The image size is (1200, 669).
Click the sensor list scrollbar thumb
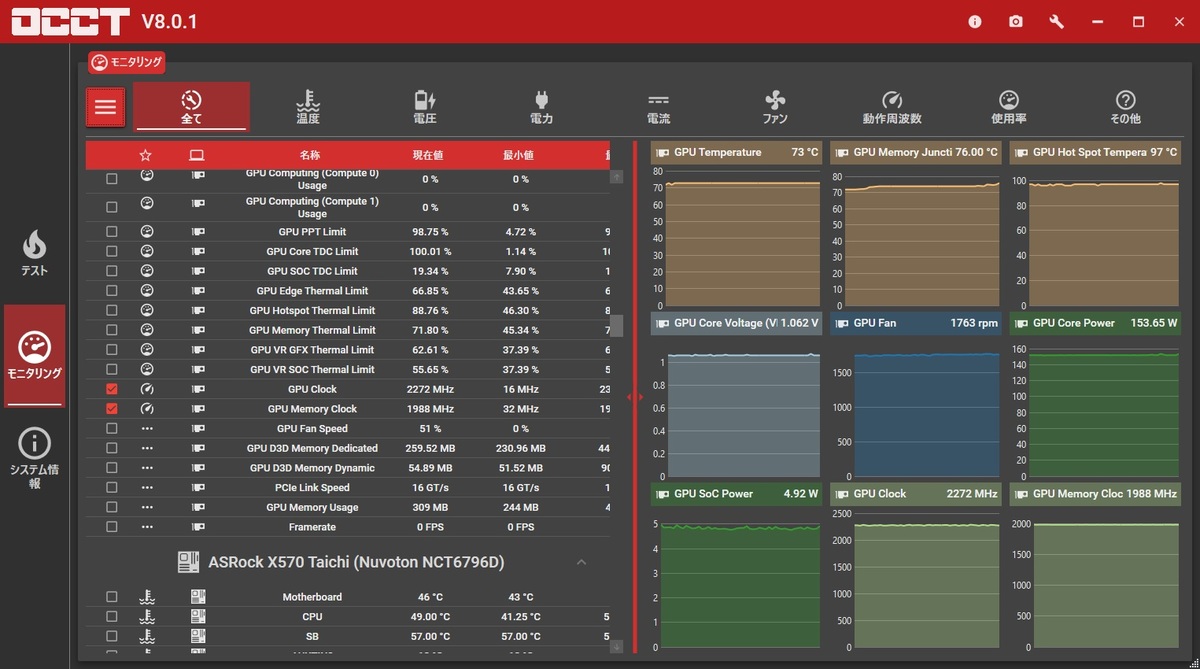[x=617, y=326]
